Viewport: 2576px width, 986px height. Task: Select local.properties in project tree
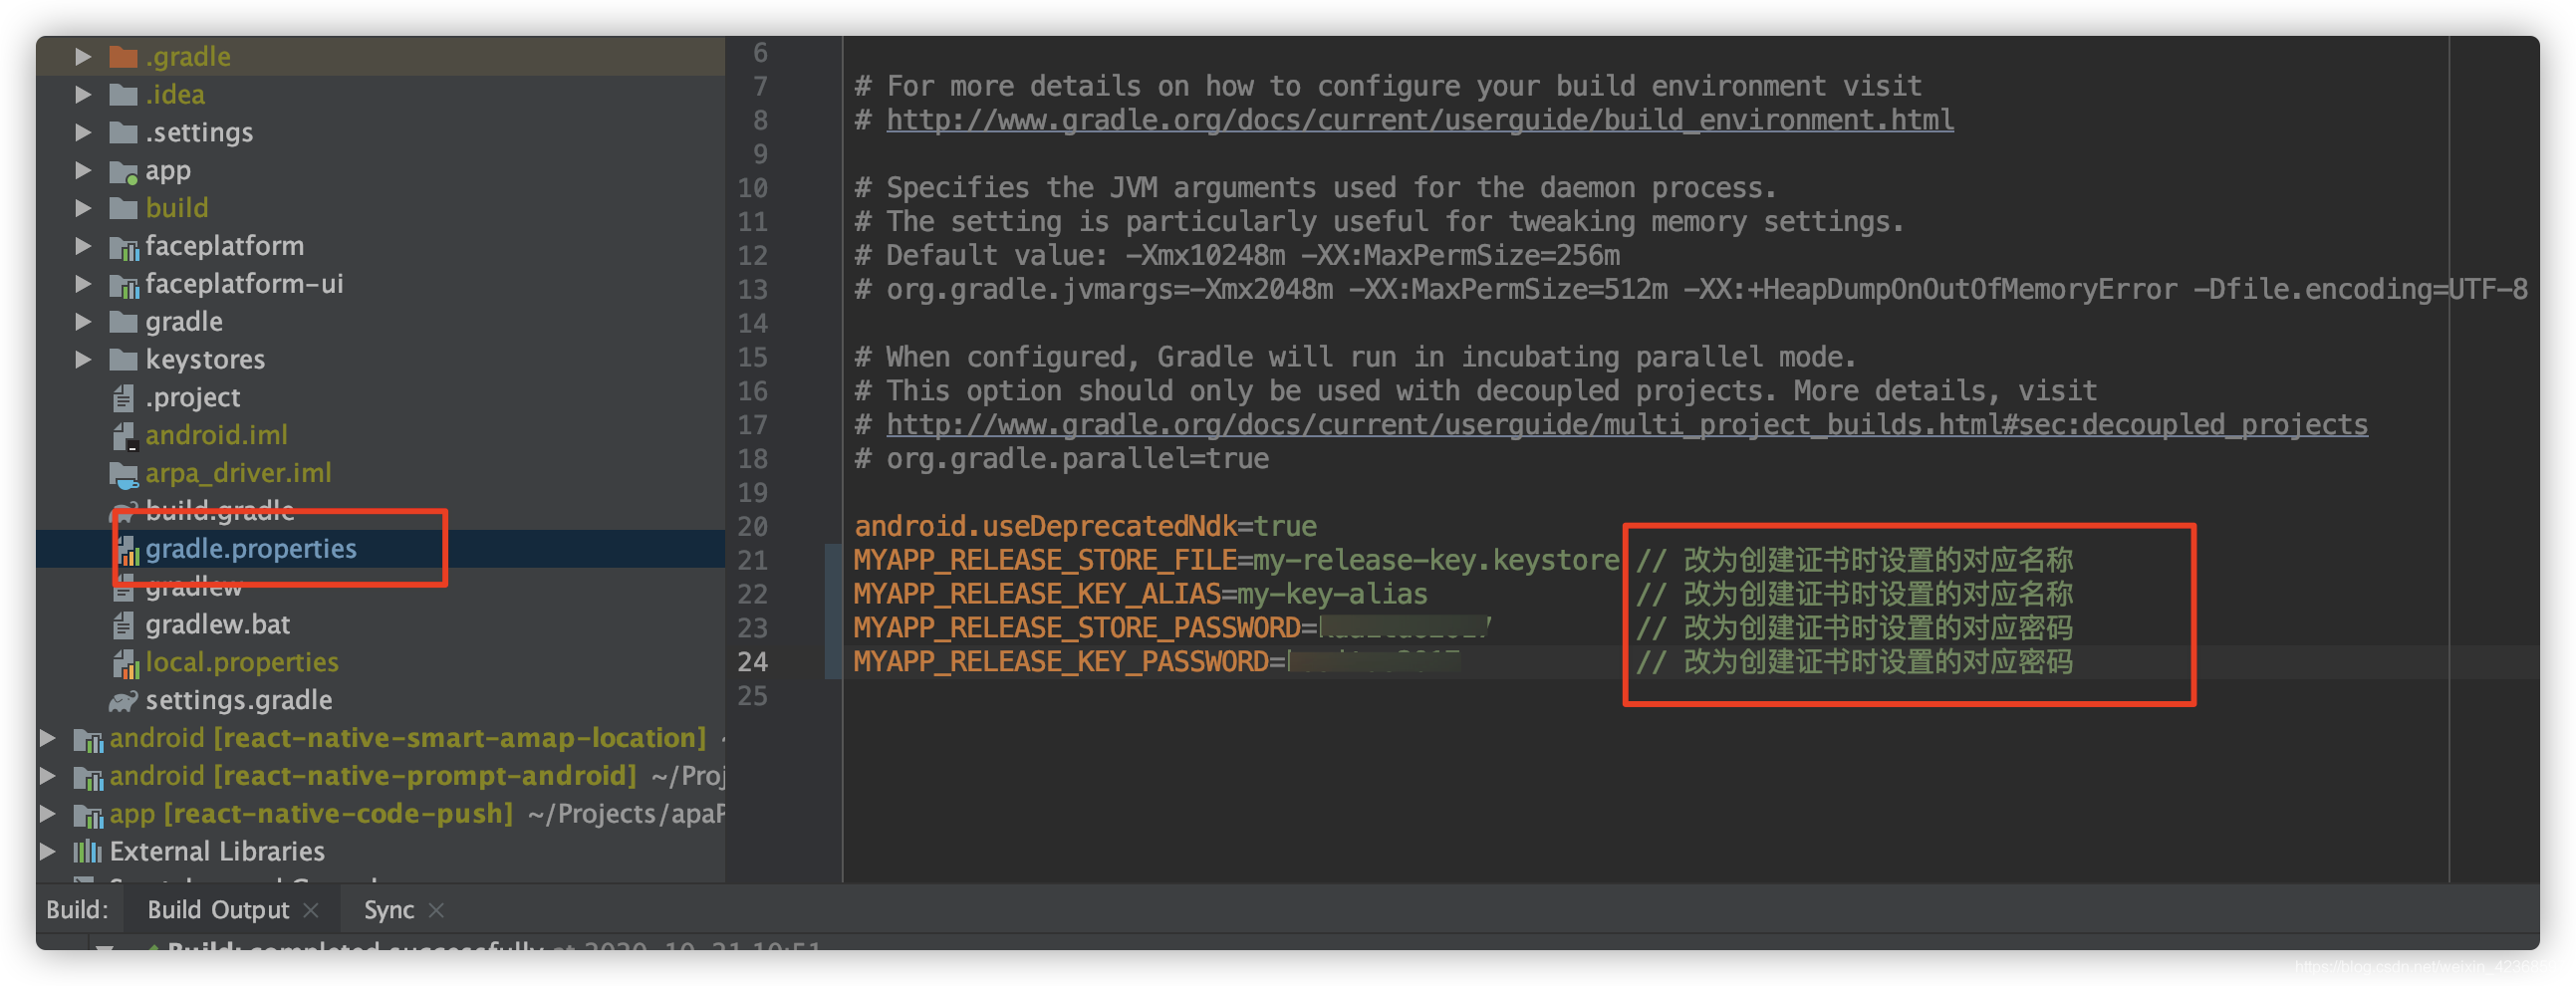pyautogui.click(x=242, y=663)
